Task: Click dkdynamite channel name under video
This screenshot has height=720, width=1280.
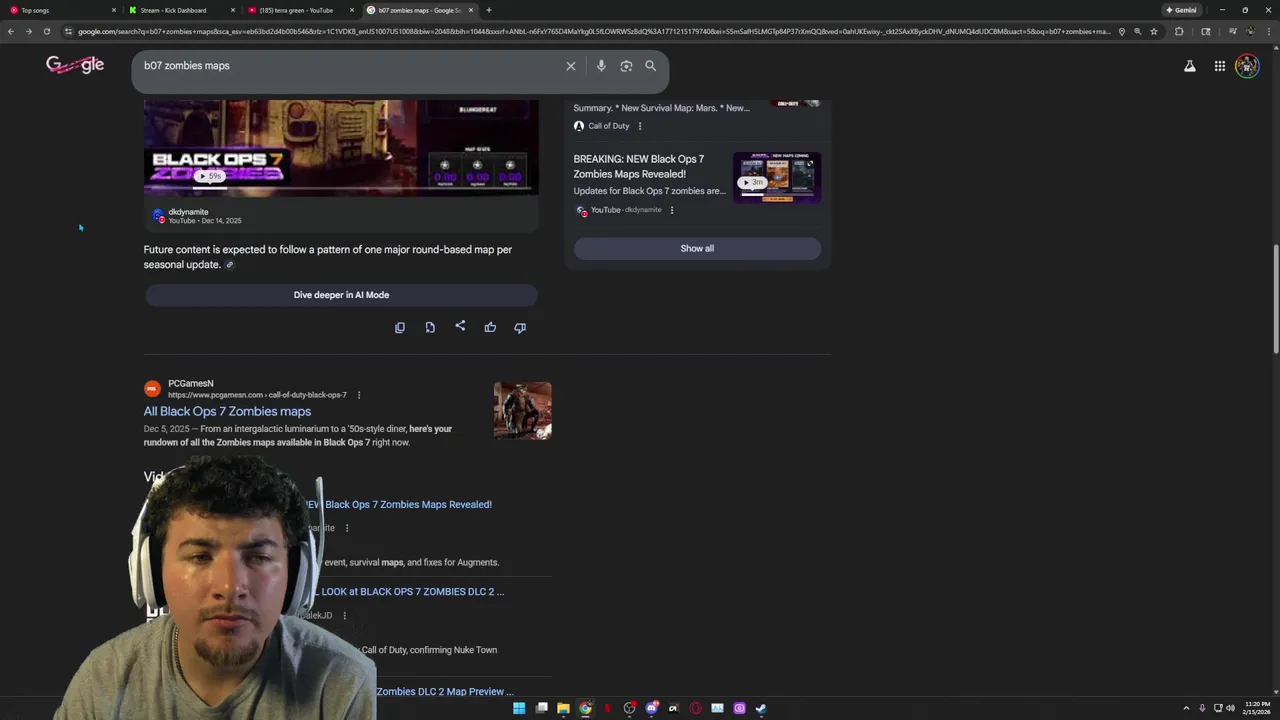Action: click(188, 212)
